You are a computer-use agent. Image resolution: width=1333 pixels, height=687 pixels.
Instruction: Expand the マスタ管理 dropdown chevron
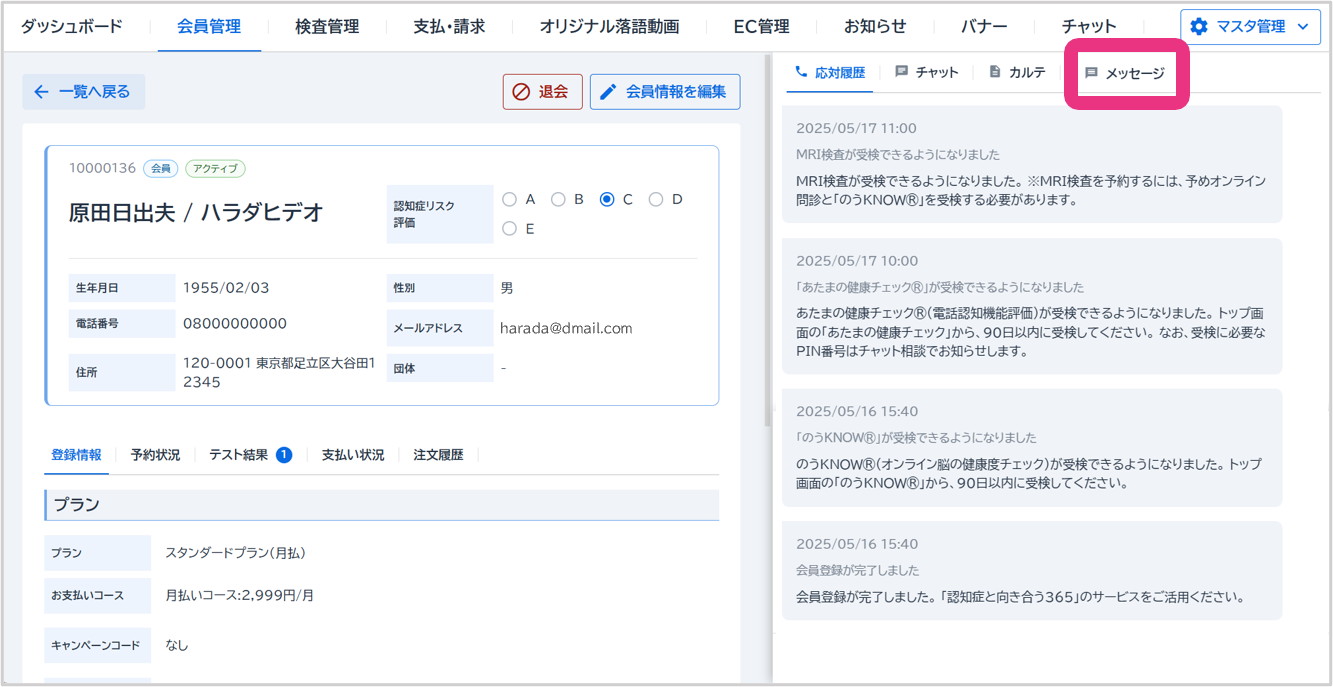pyautogui.click(x=1302, y=27)
